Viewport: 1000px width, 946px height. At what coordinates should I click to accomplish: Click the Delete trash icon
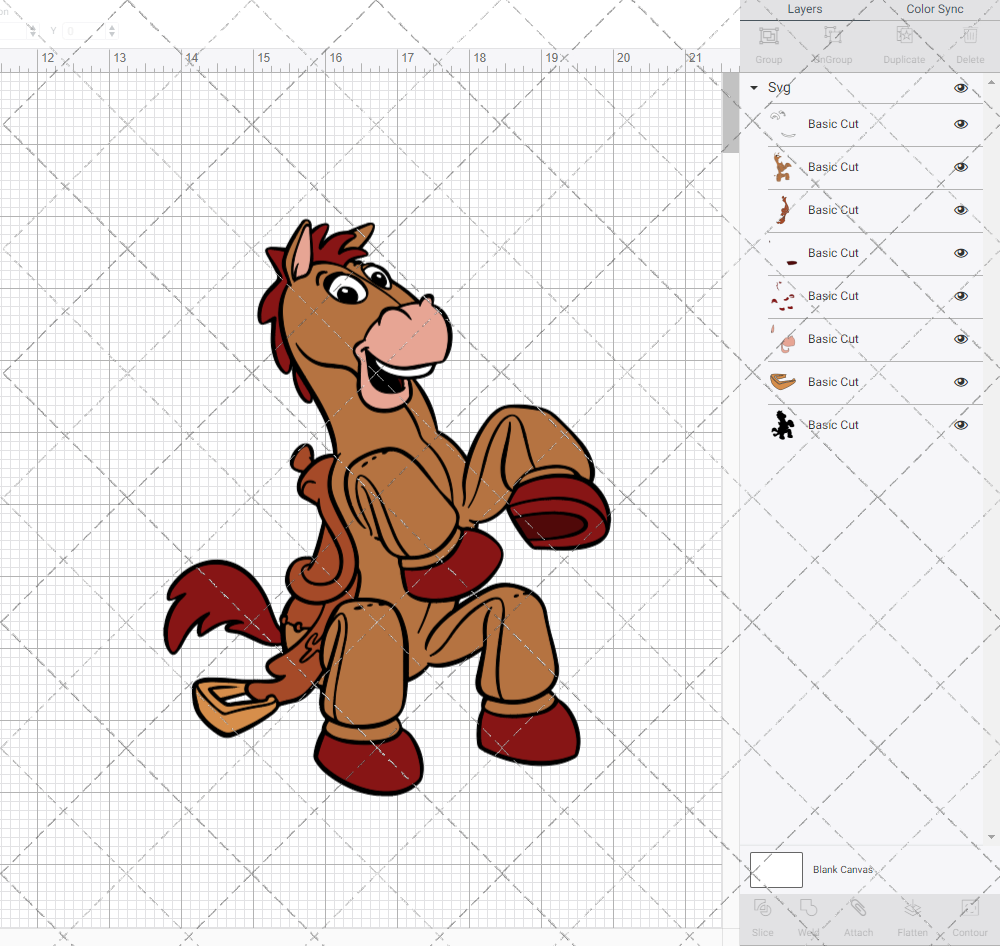tap(969, 36)
